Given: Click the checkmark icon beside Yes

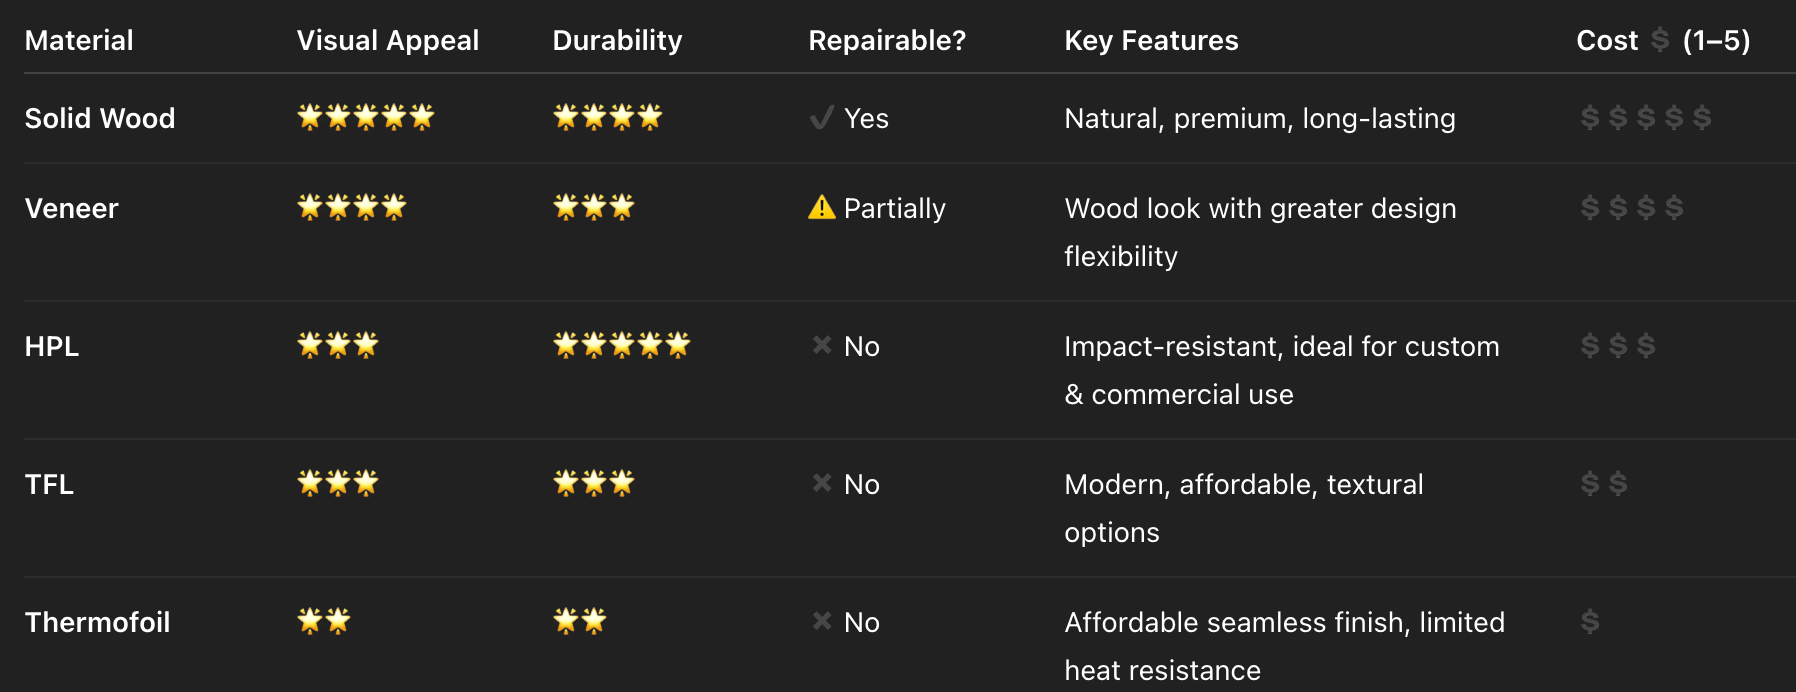Looking at the screenshot, I should point(822,118).
